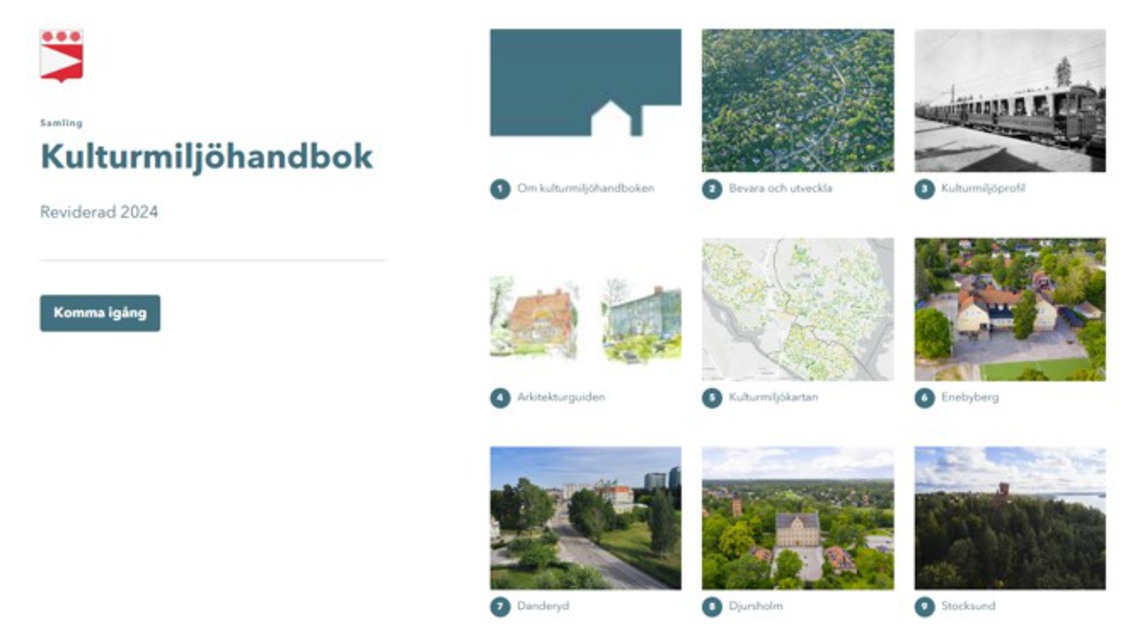Open the Stocksund forest tower thumbnail
The image size is (1140, 642).
(1010, 518)
